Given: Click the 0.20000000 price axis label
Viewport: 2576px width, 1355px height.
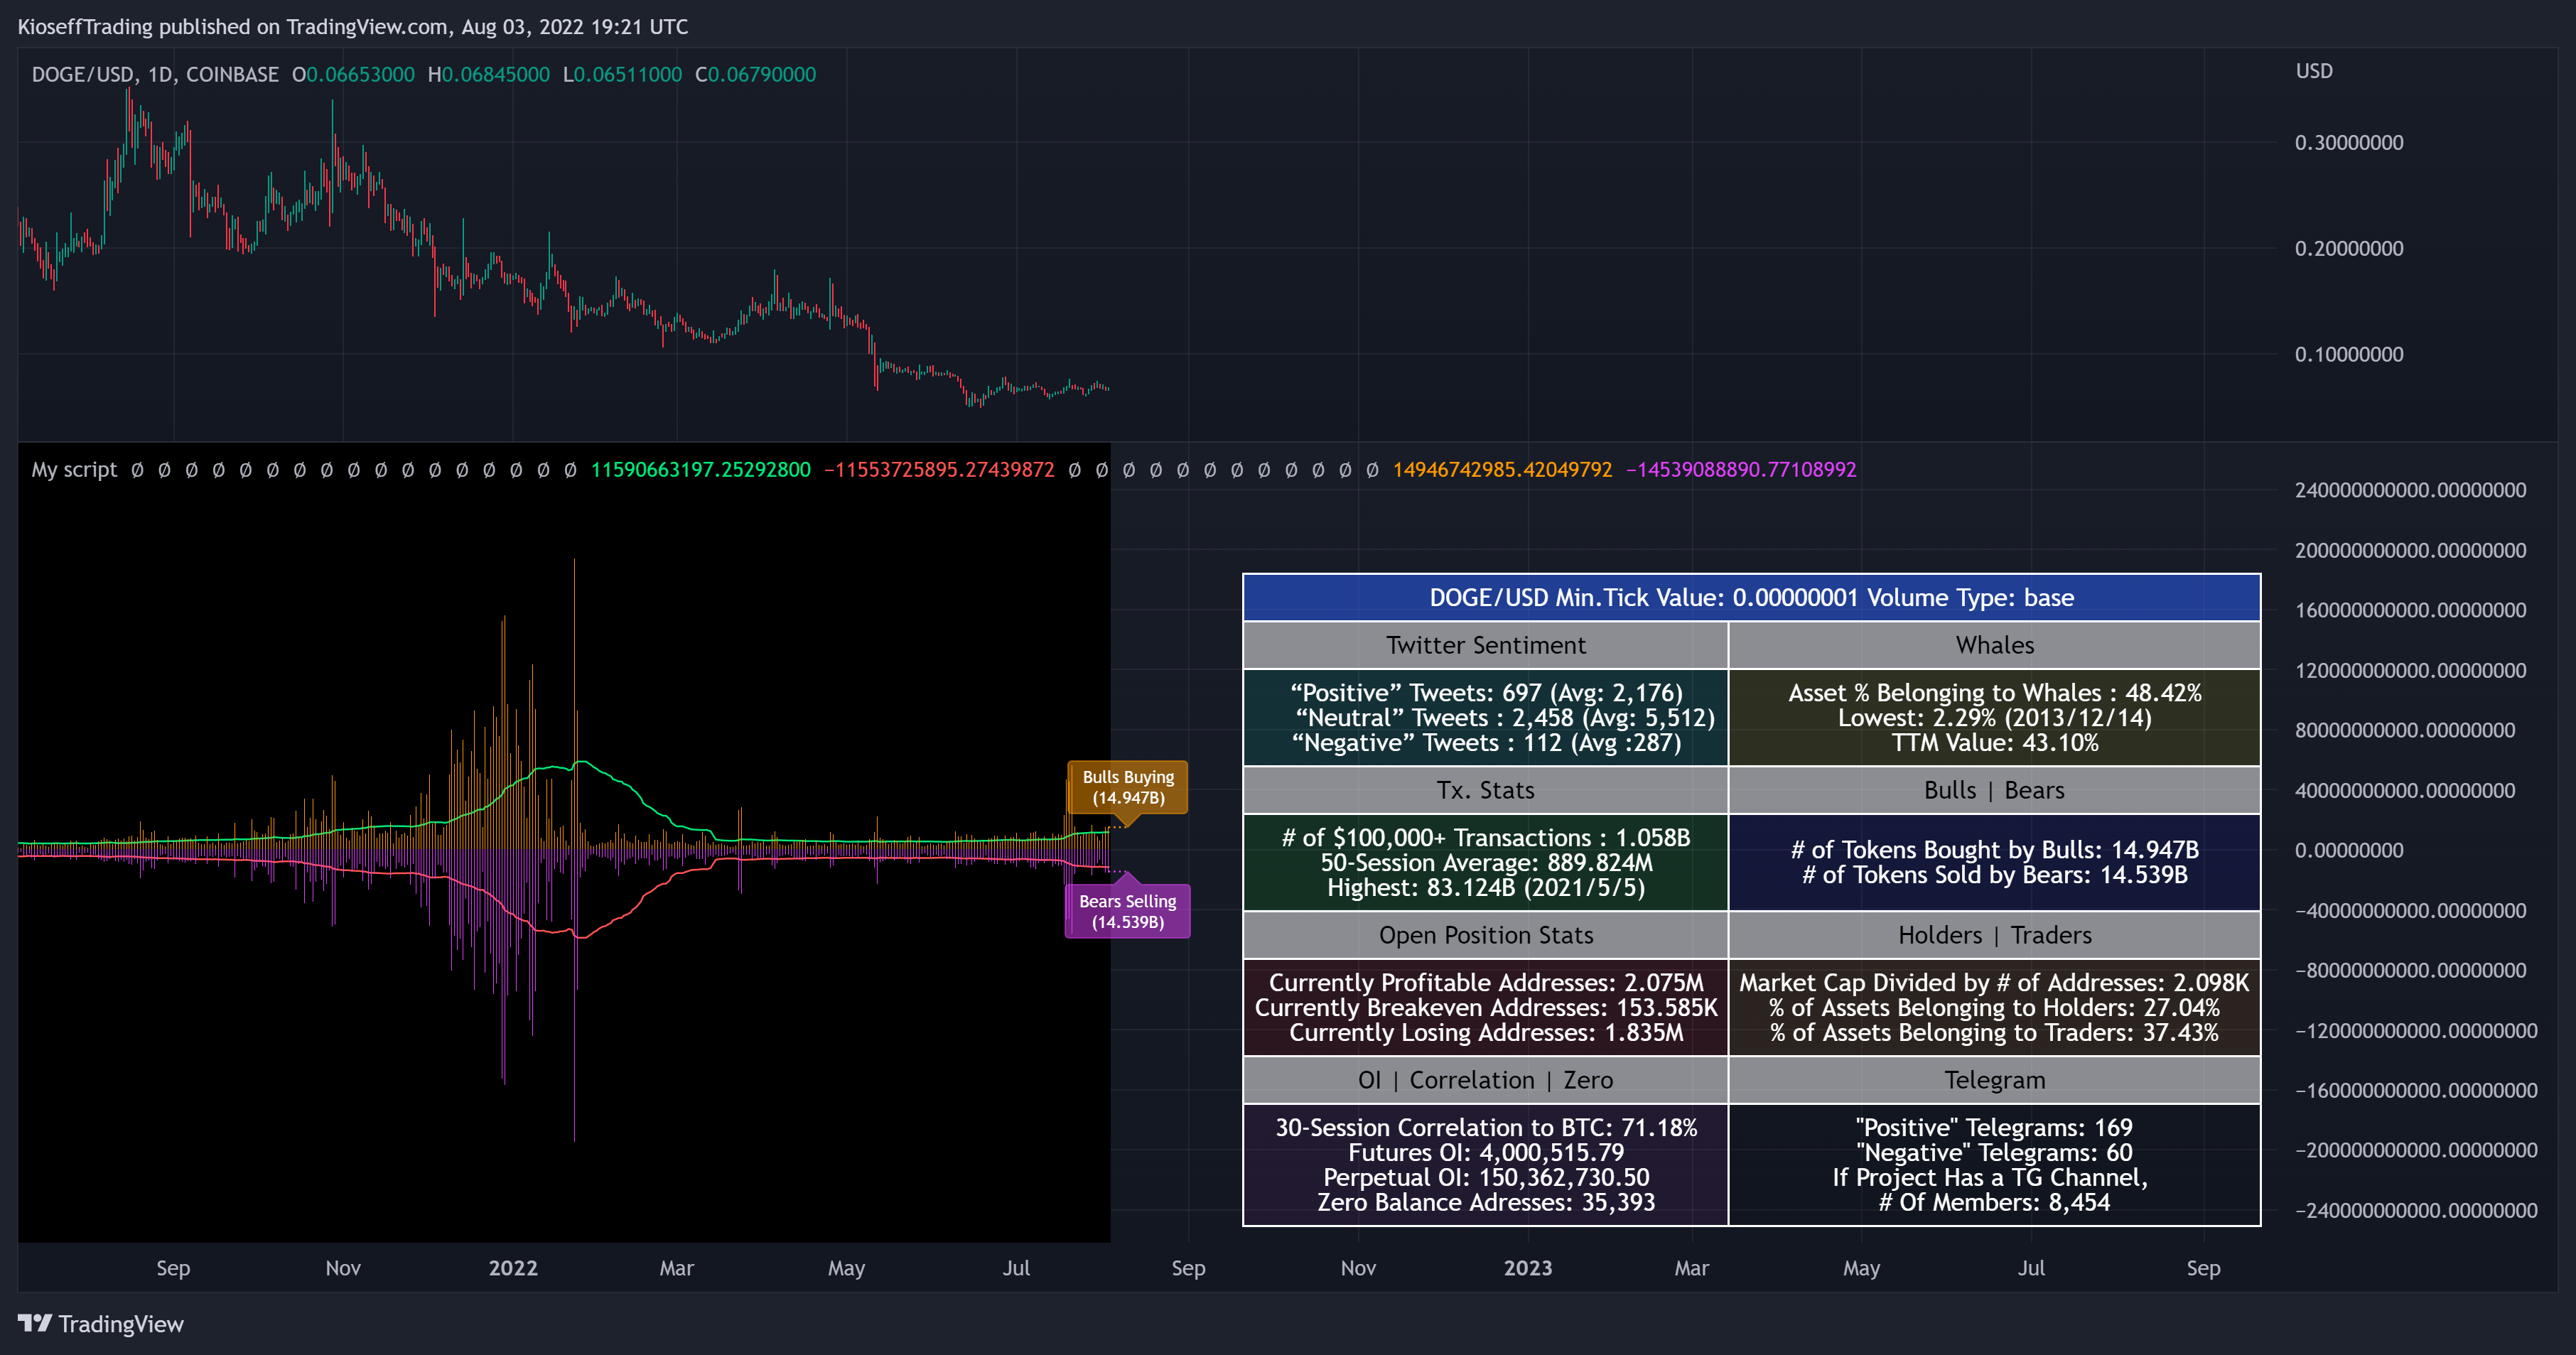Looking at the screenshot, I should [x=2349, y=249].
